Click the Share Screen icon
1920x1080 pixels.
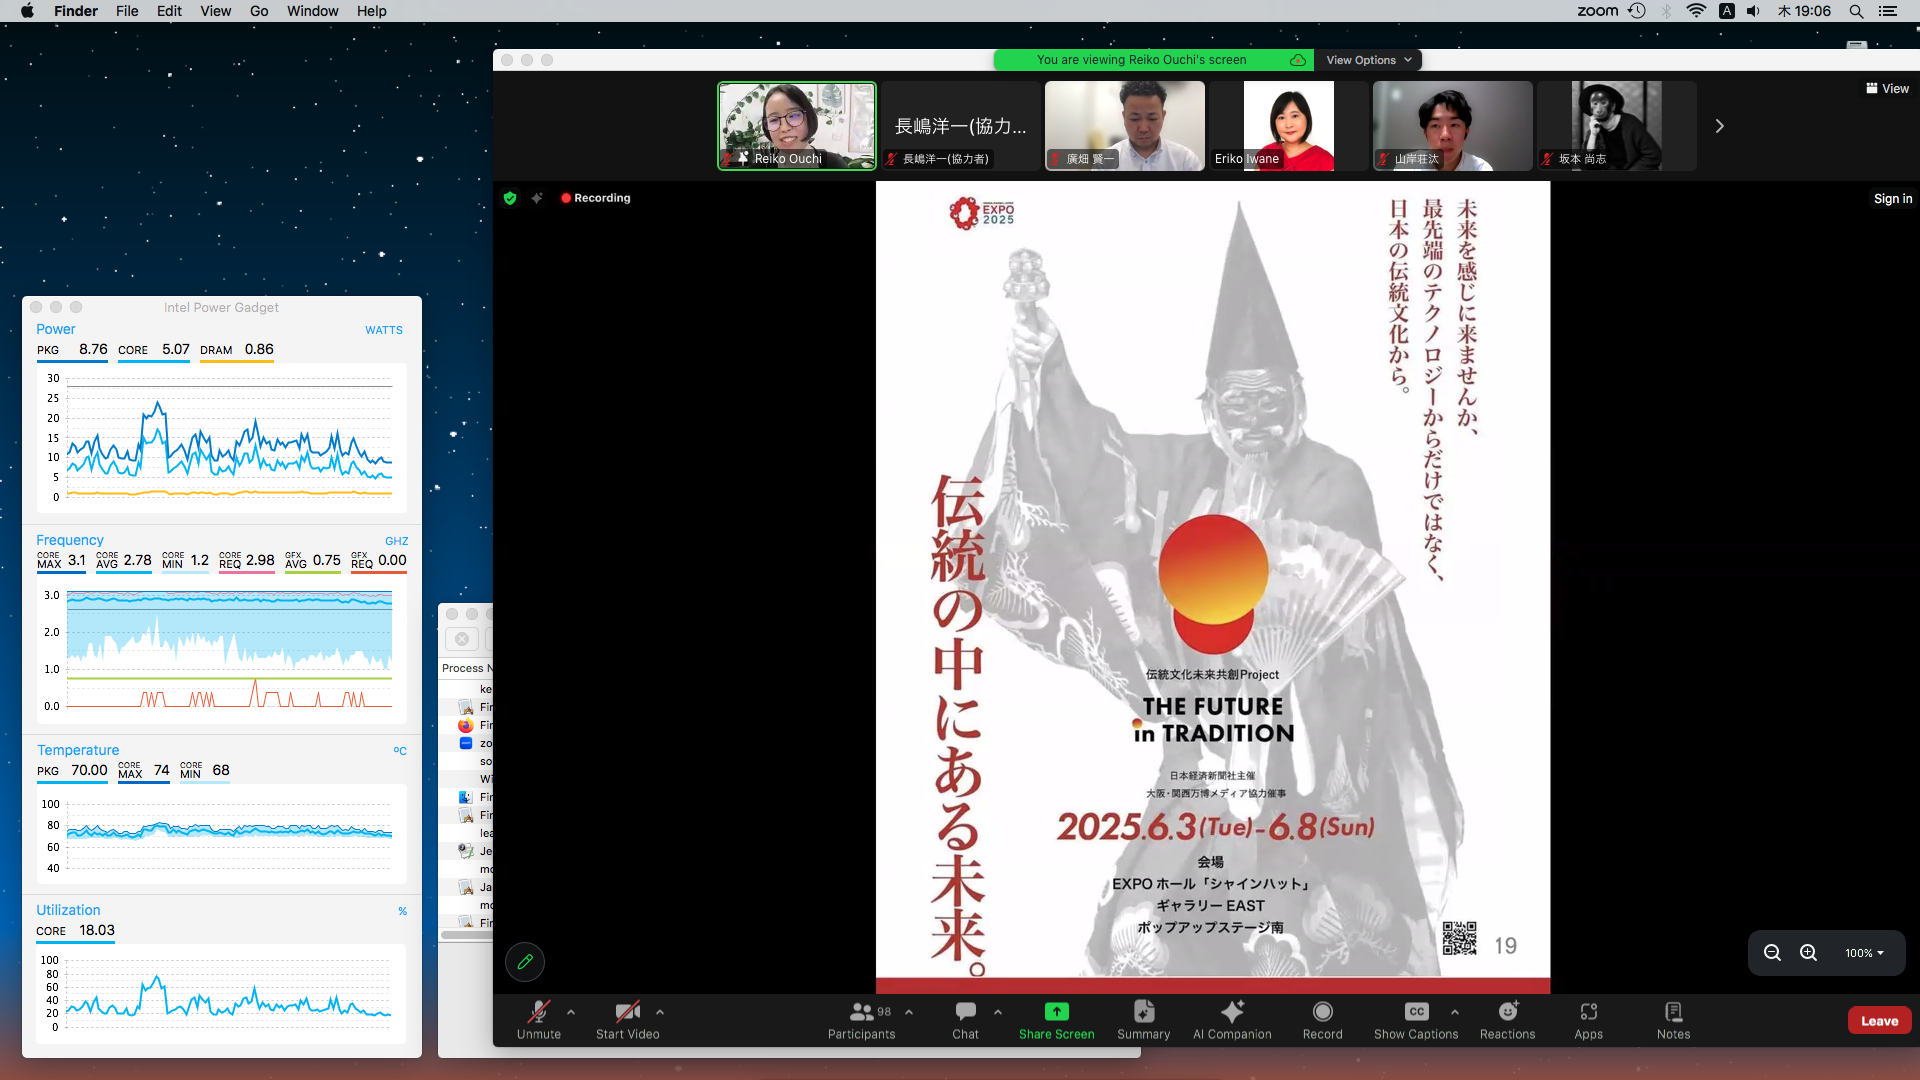(x=1056, y=1012)
